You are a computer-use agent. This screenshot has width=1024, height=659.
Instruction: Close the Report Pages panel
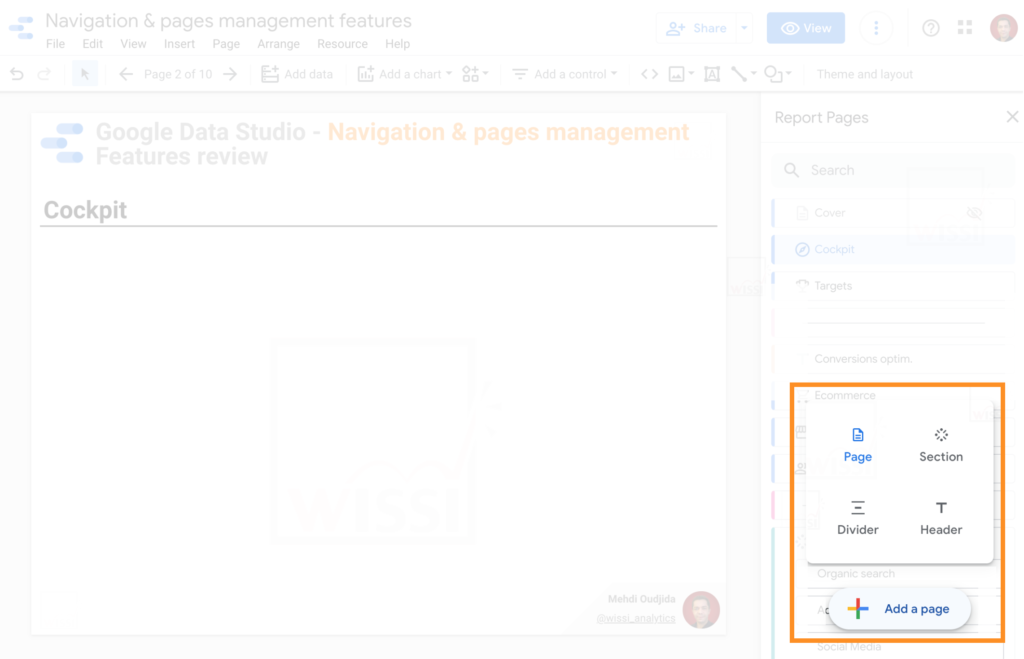pos(1012,117)
